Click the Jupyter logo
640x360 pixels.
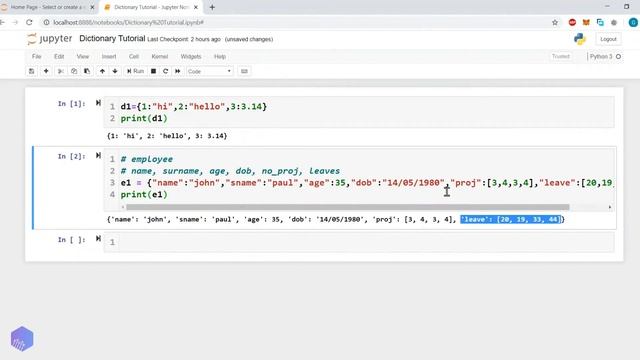point(49,39)
